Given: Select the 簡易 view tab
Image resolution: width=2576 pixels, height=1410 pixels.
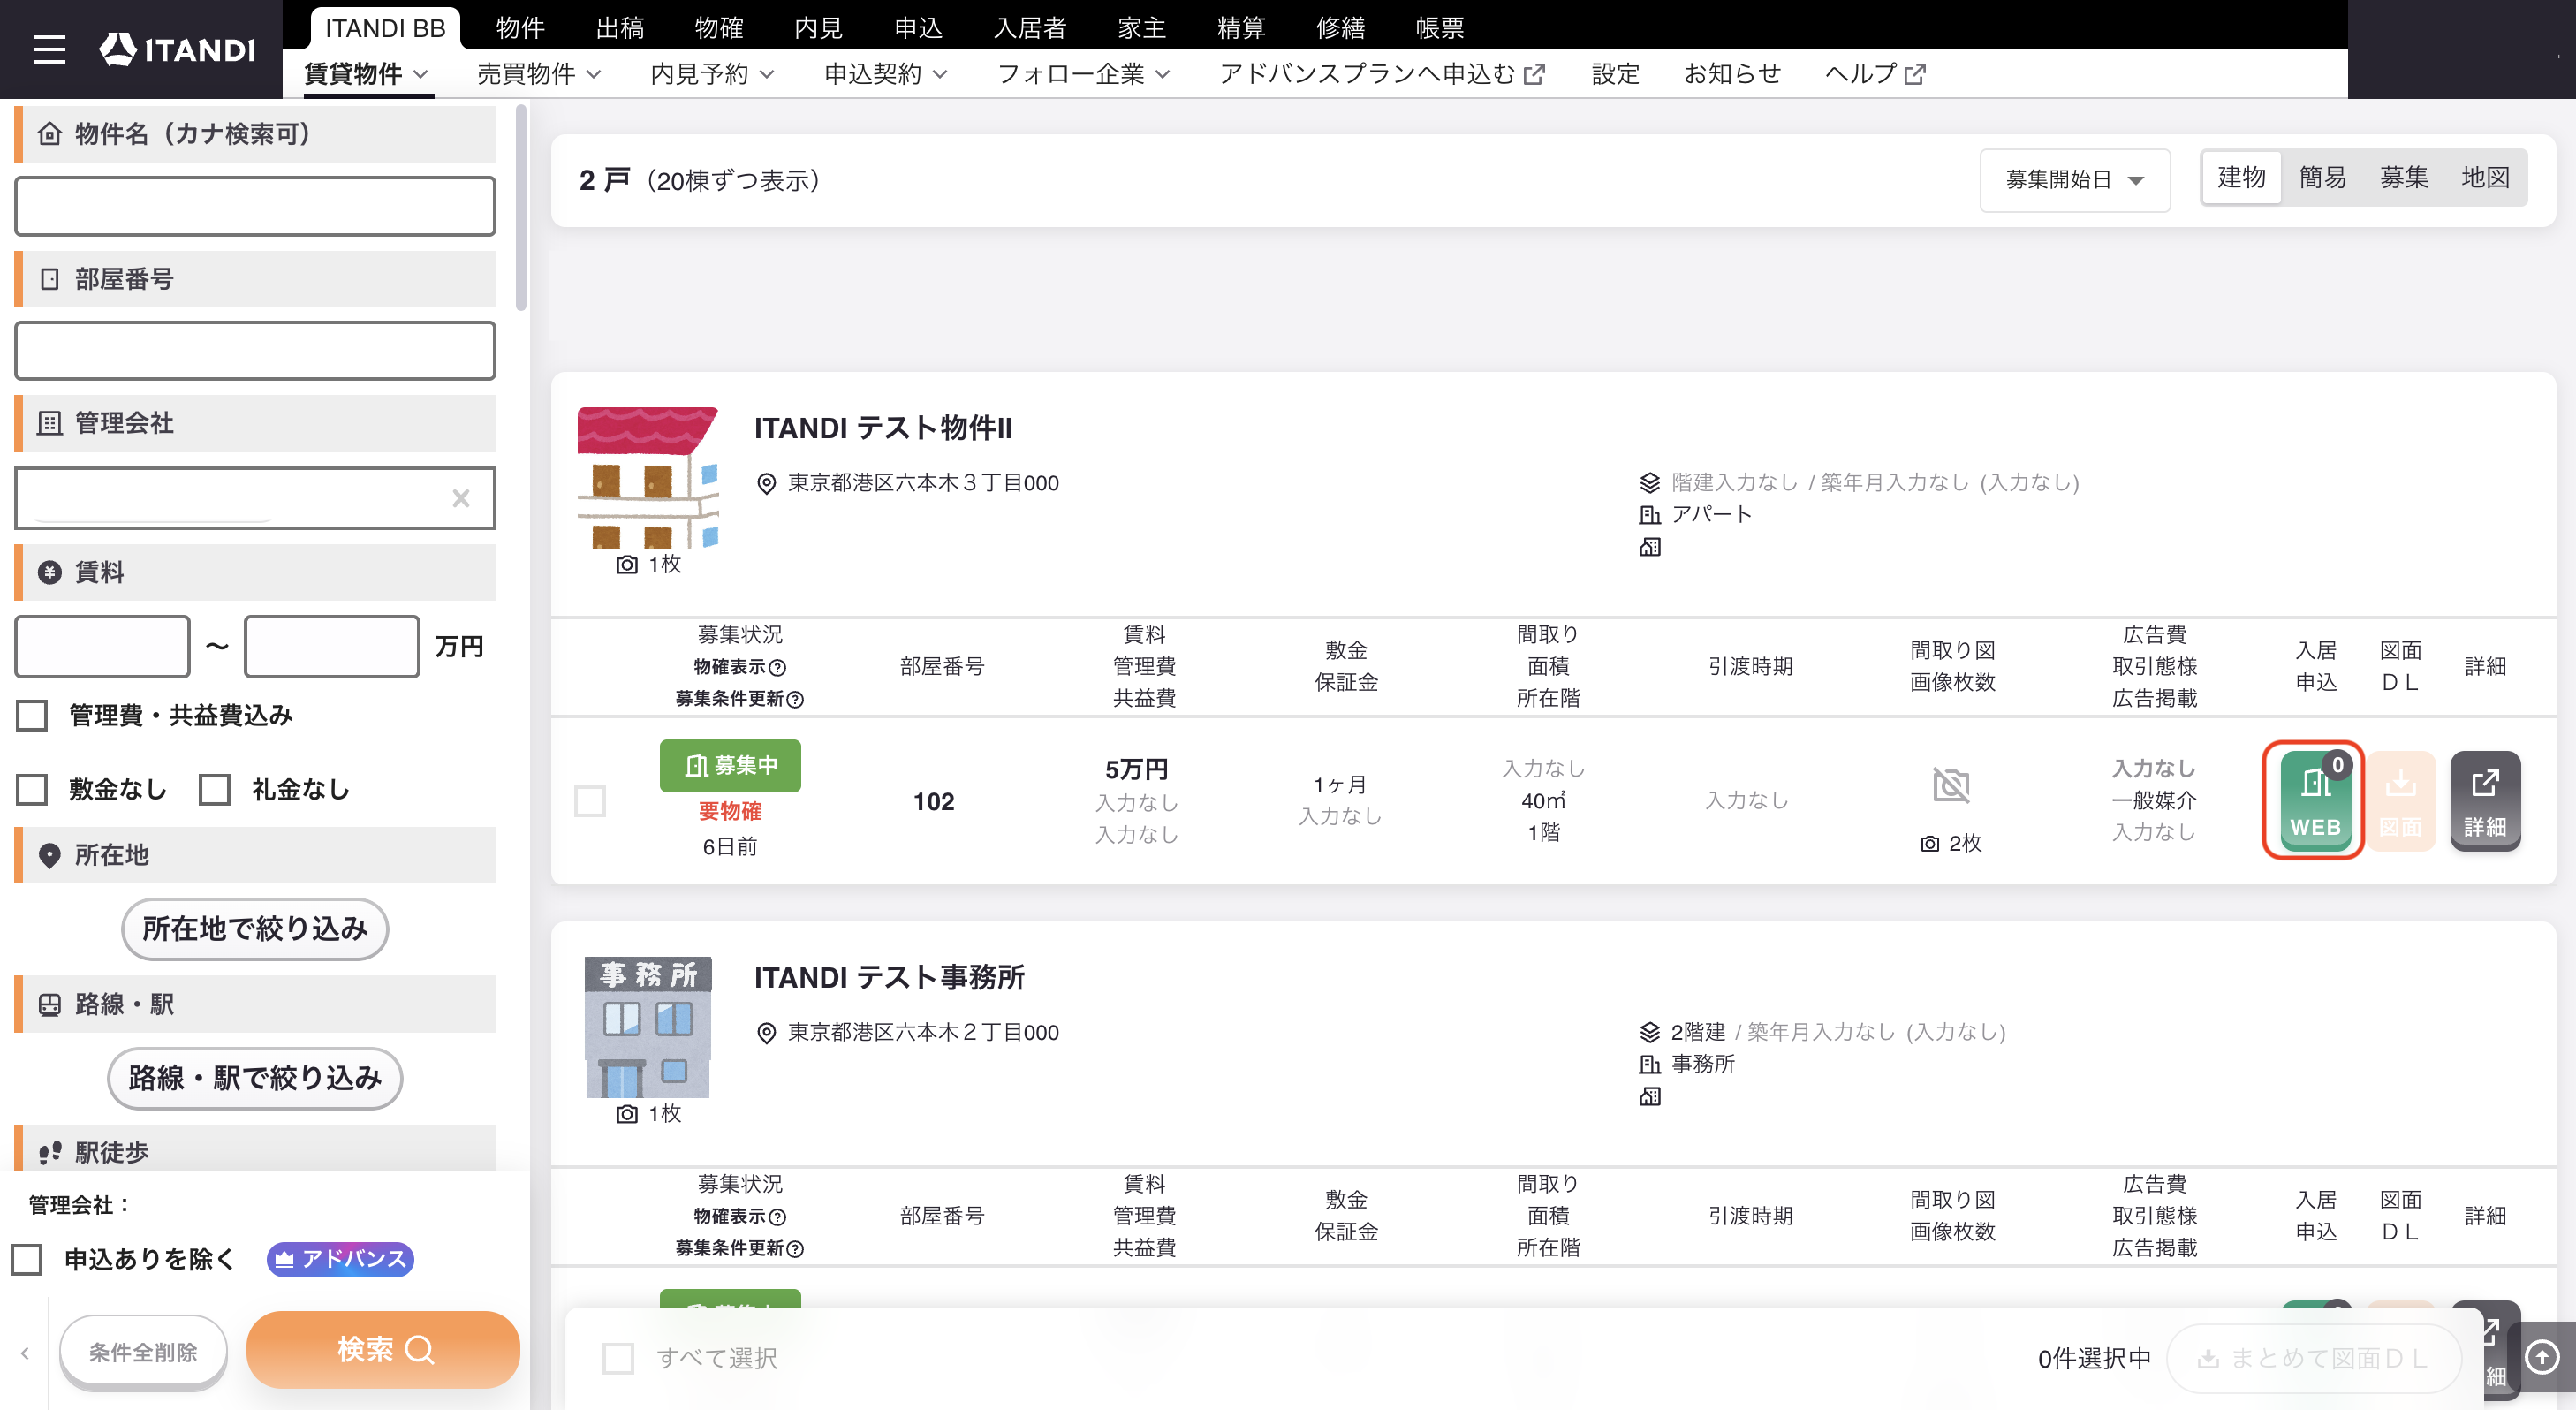Looking at the screenshot, I should (x=2322, y=178).
